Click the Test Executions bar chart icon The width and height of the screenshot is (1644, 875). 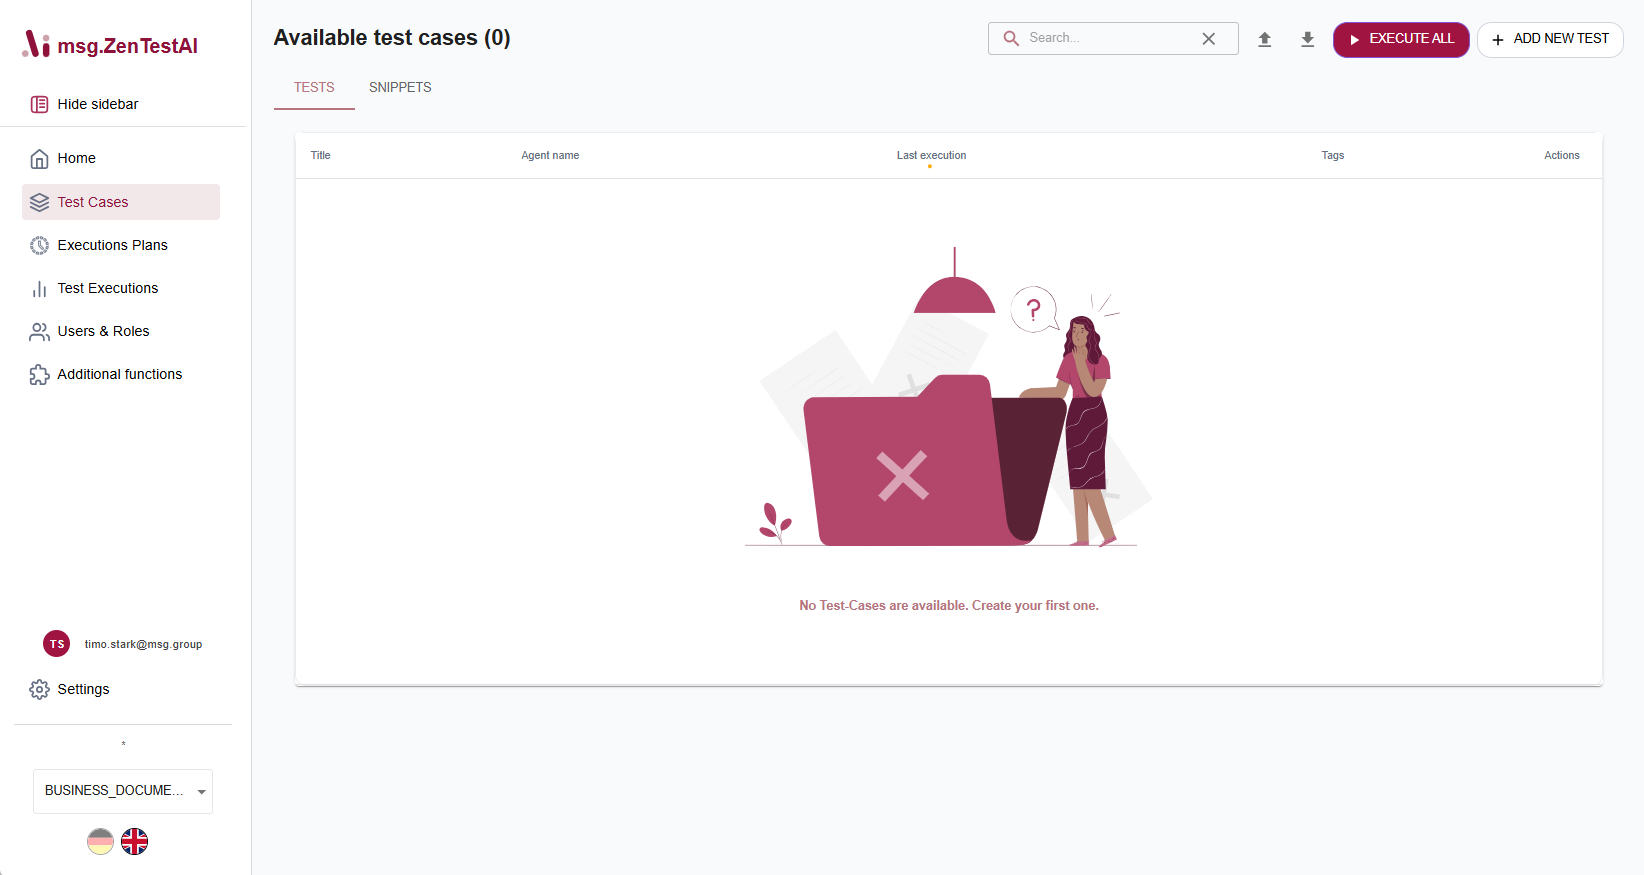[x=39, y=289]
